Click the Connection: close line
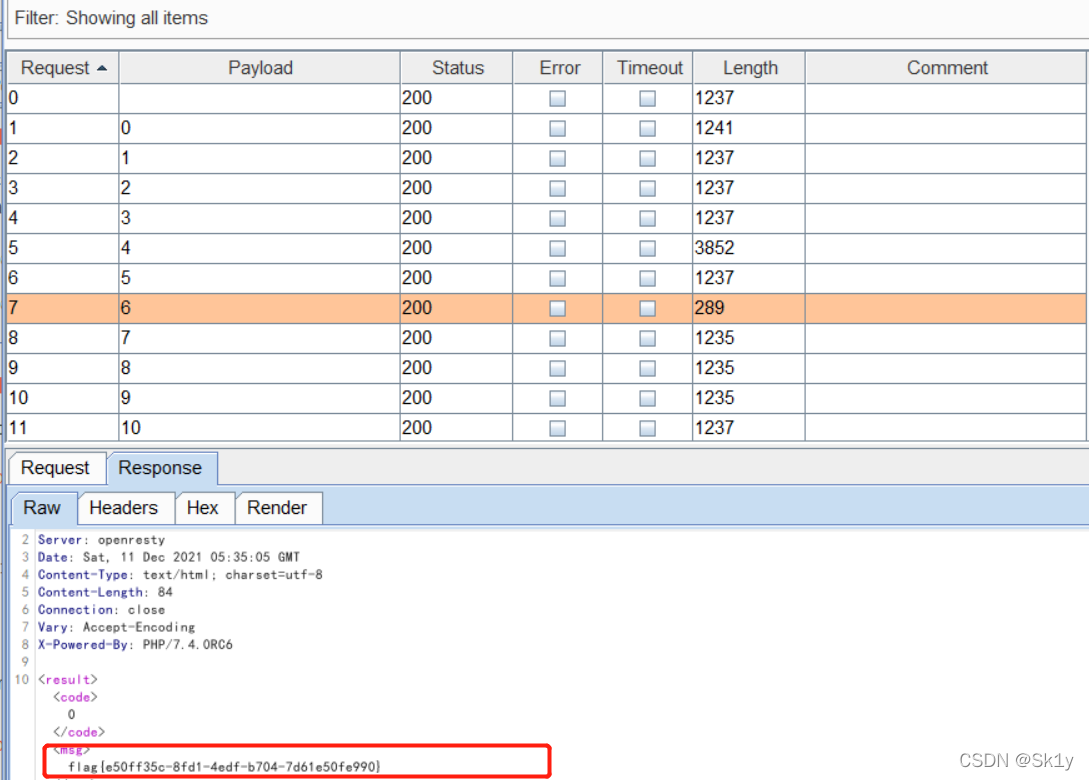This screenshot has height=780, width=1089. click(101, 609)
